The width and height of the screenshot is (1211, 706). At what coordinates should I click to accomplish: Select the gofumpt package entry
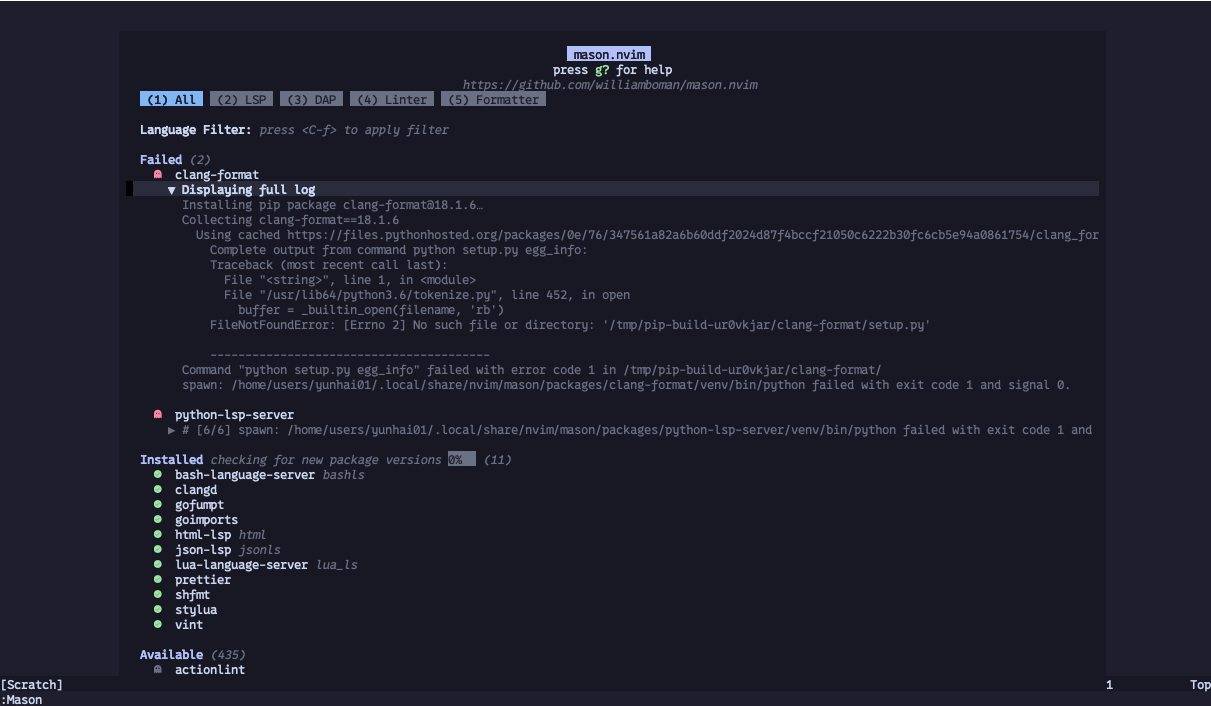tap(199, 505)
